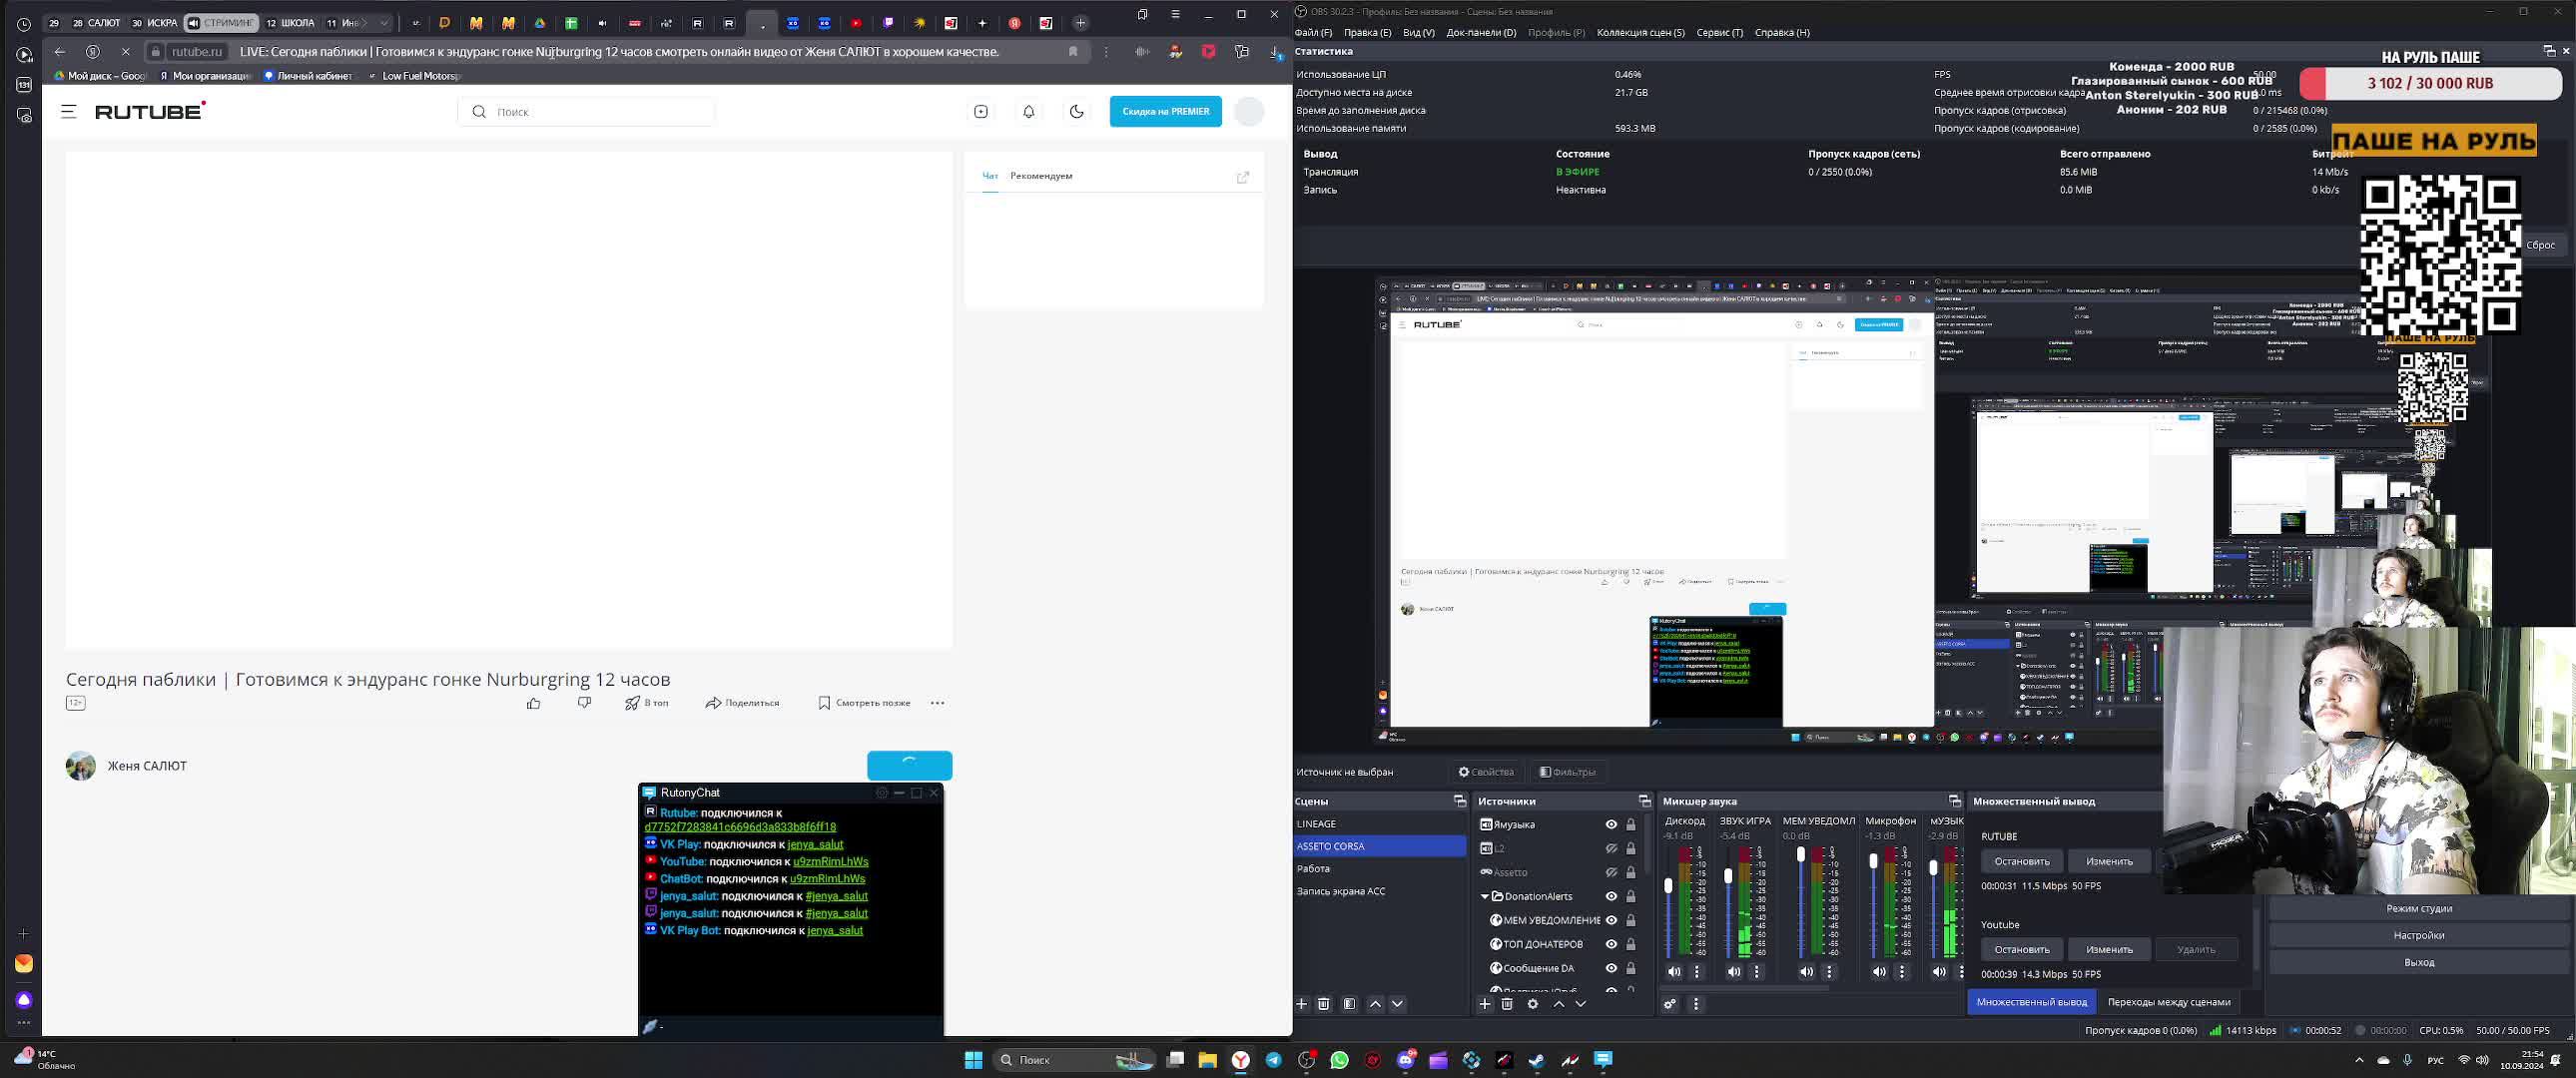The height and width of the screenshot is (1078, 2576).
Task: Move source up with arrow
Action: pos(1559,1004)
